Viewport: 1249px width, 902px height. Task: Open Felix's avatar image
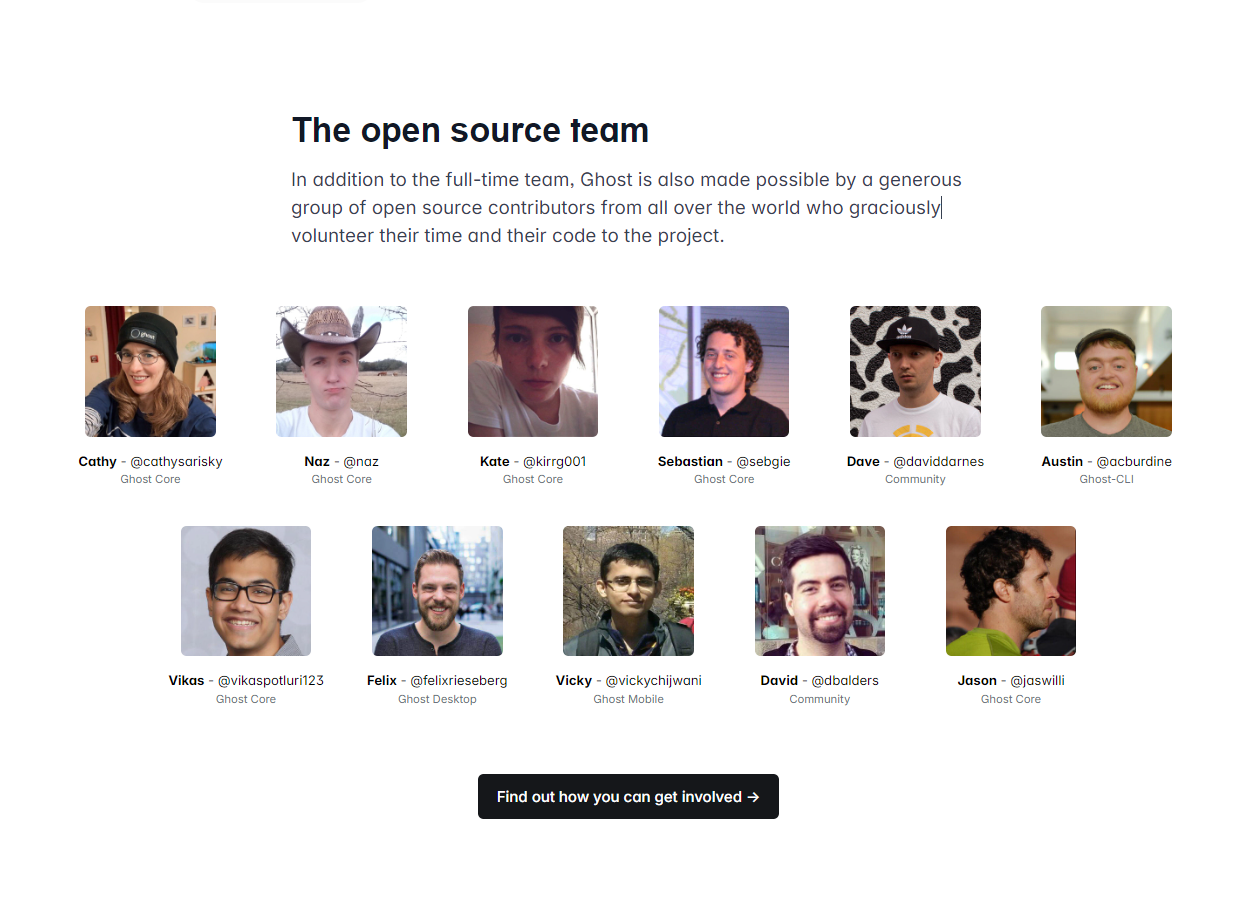pyautogui.click(x=437, y=591)
